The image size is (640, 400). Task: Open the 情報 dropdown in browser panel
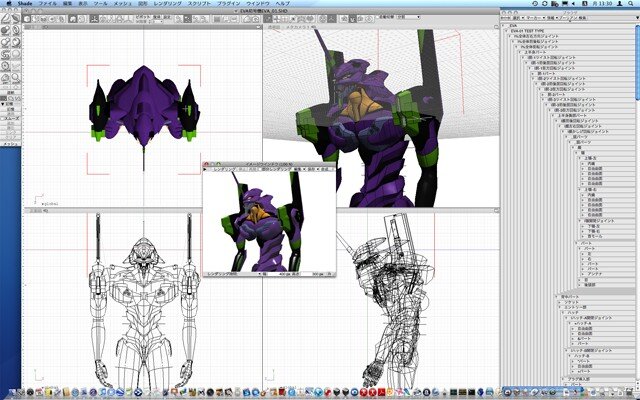tap(552, 18)
